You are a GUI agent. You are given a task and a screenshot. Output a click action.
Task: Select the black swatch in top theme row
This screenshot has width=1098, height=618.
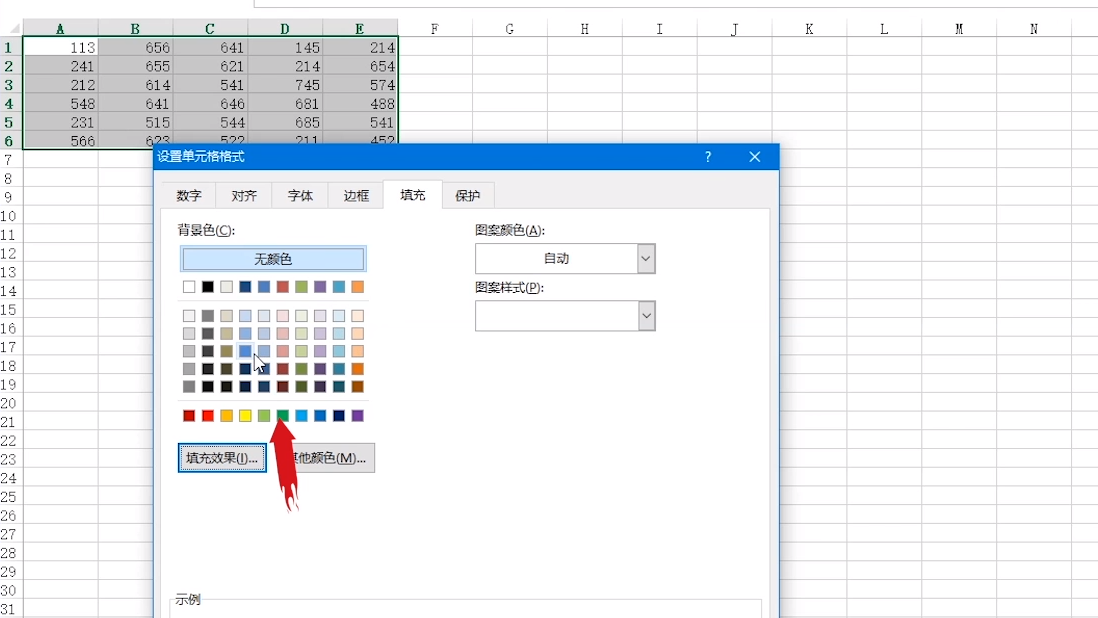tap(208, 287)
